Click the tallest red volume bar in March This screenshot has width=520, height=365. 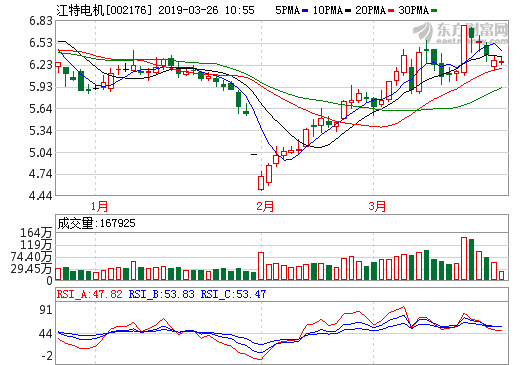click(464, 259)
